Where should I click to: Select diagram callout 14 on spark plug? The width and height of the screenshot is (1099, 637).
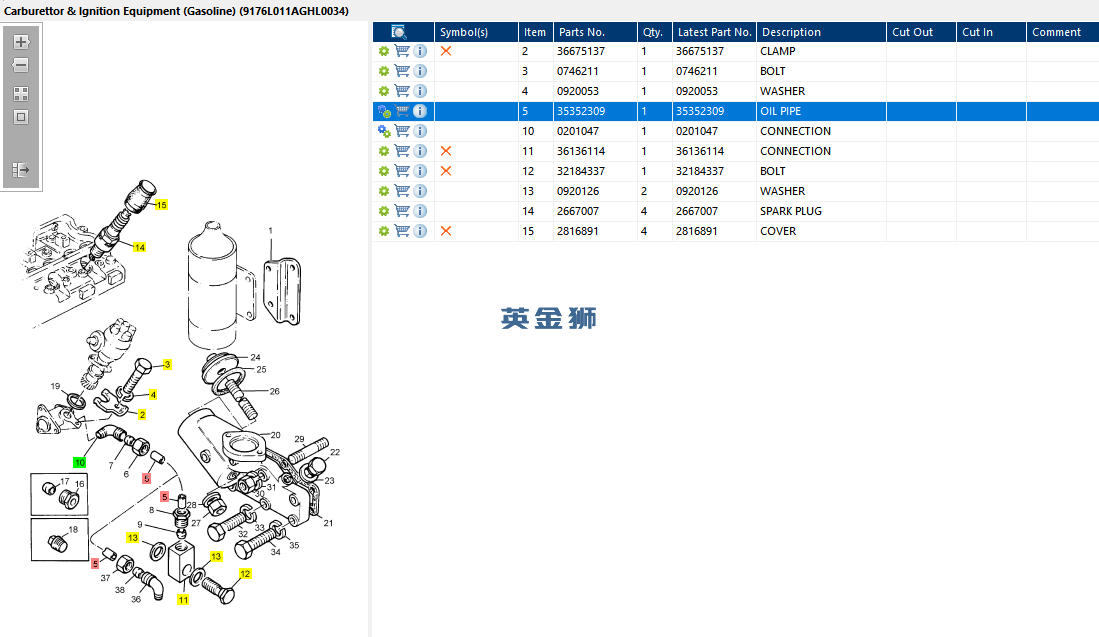[x=139, y=247]
